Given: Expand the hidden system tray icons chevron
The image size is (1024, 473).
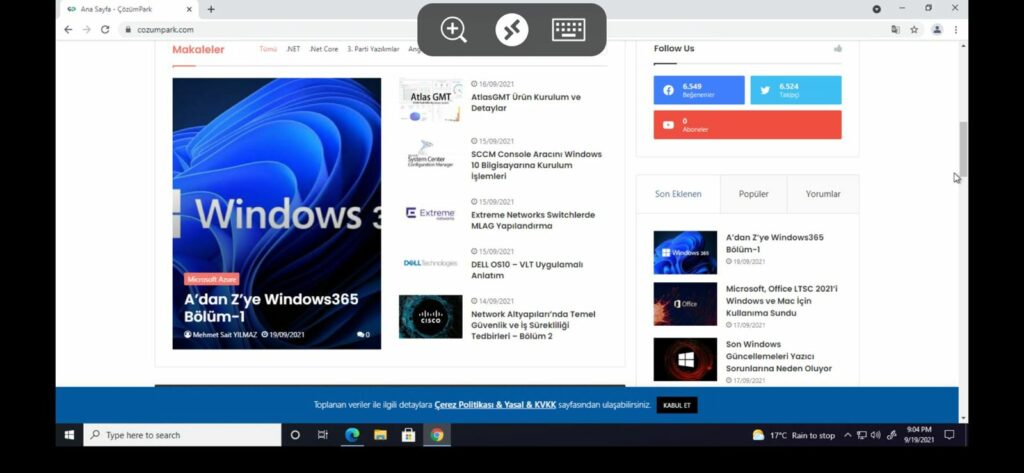Looking at the screenshot, I should [848, 435].
